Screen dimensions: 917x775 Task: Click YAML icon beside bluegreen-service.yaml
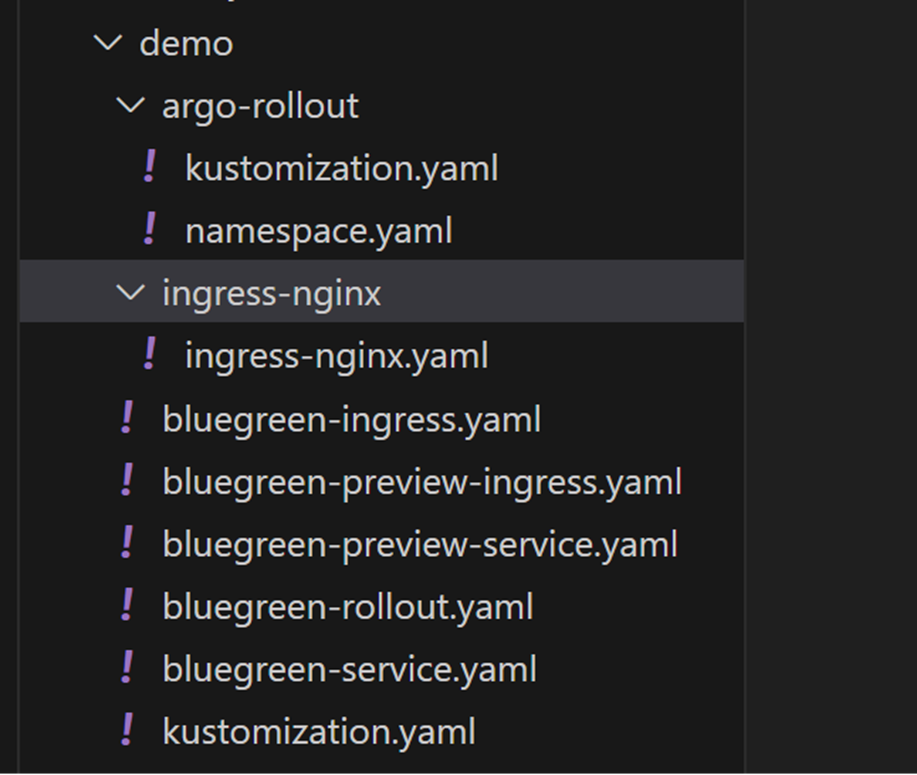coord(127,668)
